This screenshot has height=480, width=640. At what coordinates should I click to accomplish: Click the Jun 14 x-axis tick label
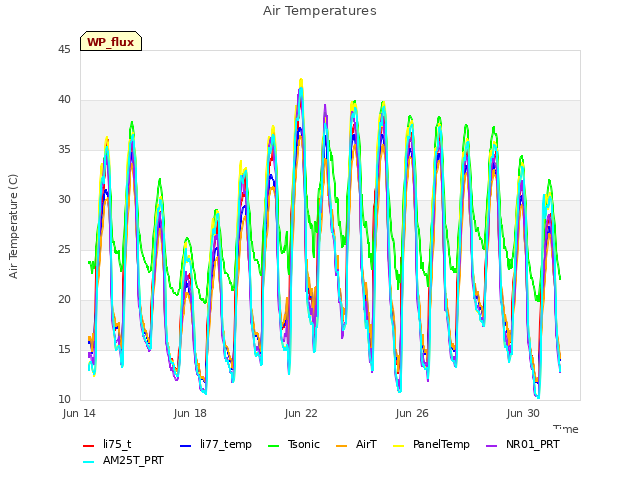(79, 413)
